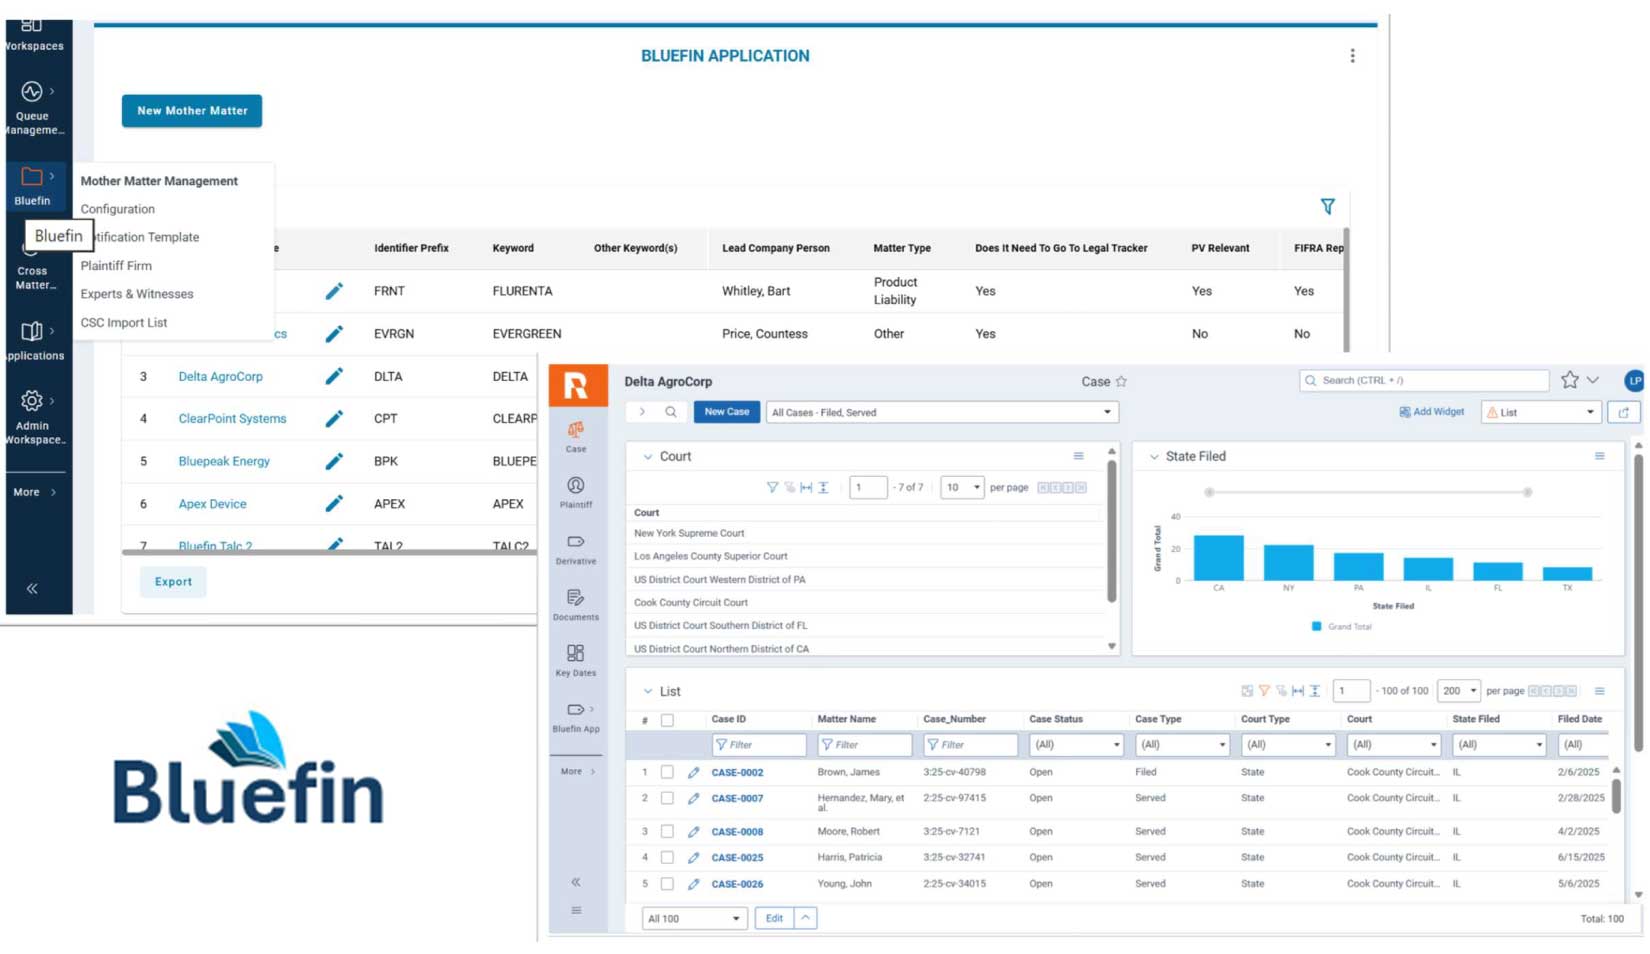
Task: Open the CASE-0007 link
Action: 737,799
